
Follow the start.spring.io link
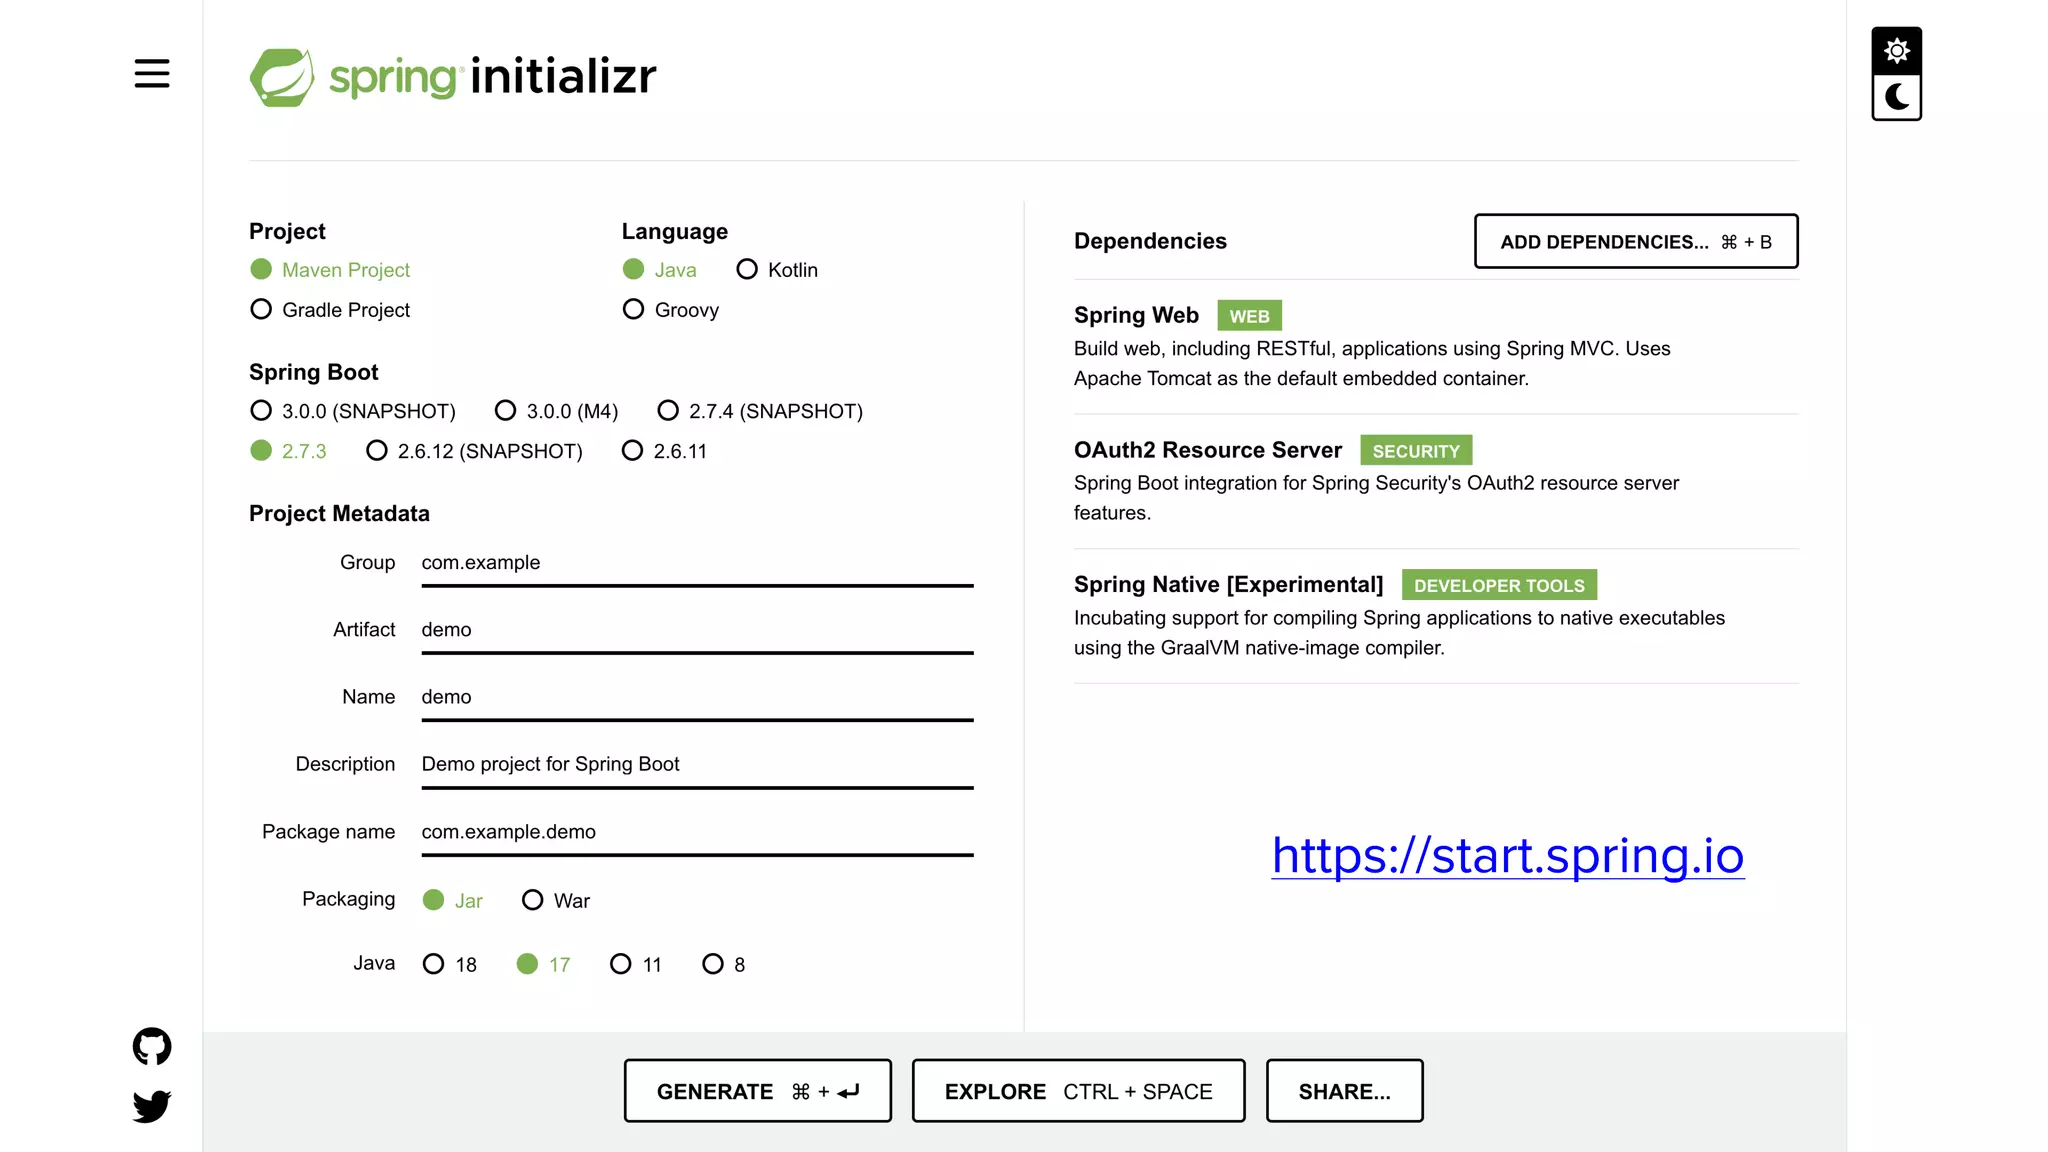pos(1507,856)
